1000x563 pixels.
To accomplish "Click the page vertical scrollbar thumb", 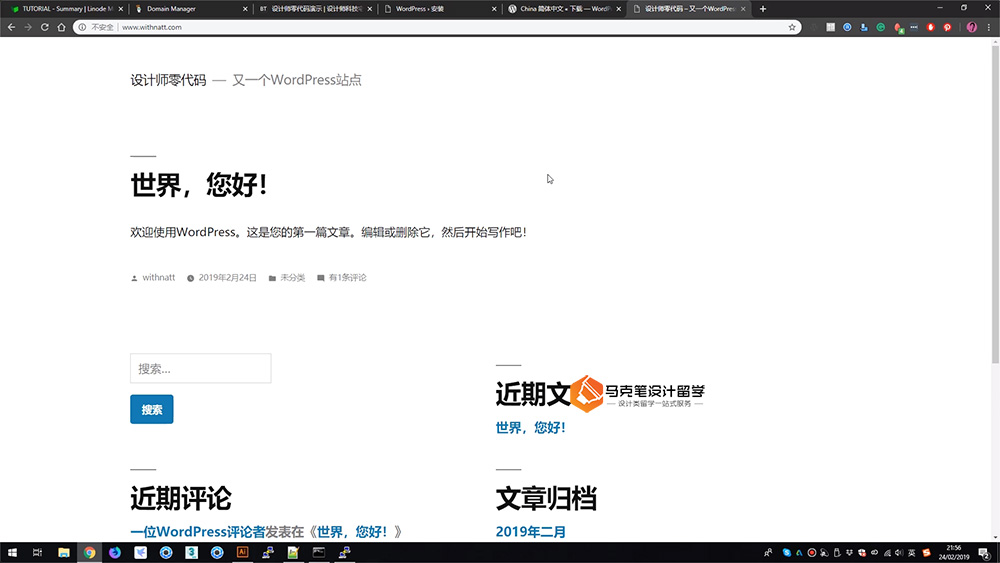I will pyautogui.click(x=995, y=204).
